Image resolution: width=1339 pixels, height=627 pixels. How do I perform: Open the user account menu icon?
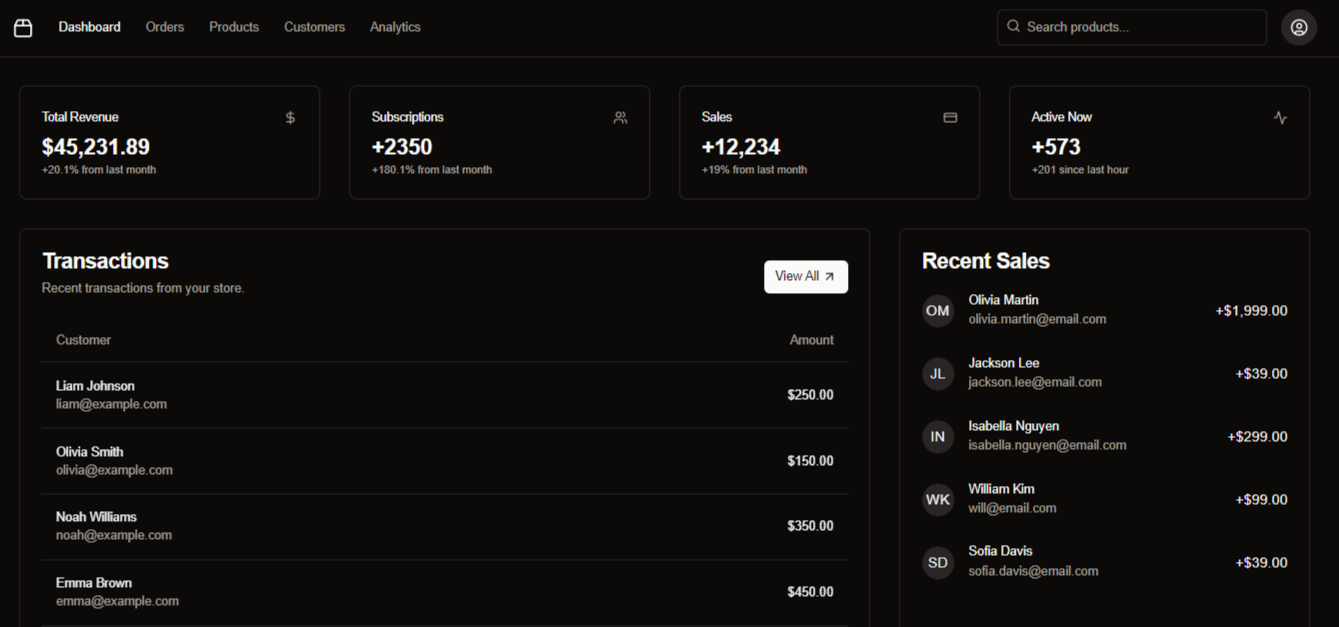pos(1299,27)
